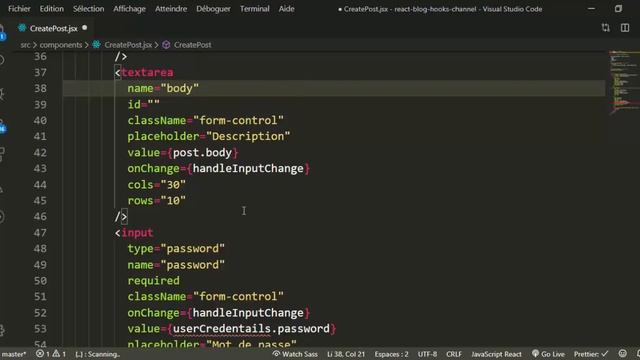Viewport: 640px width, 360px height.
Task: Click type="password" on line 48
Action: [176, 249]
